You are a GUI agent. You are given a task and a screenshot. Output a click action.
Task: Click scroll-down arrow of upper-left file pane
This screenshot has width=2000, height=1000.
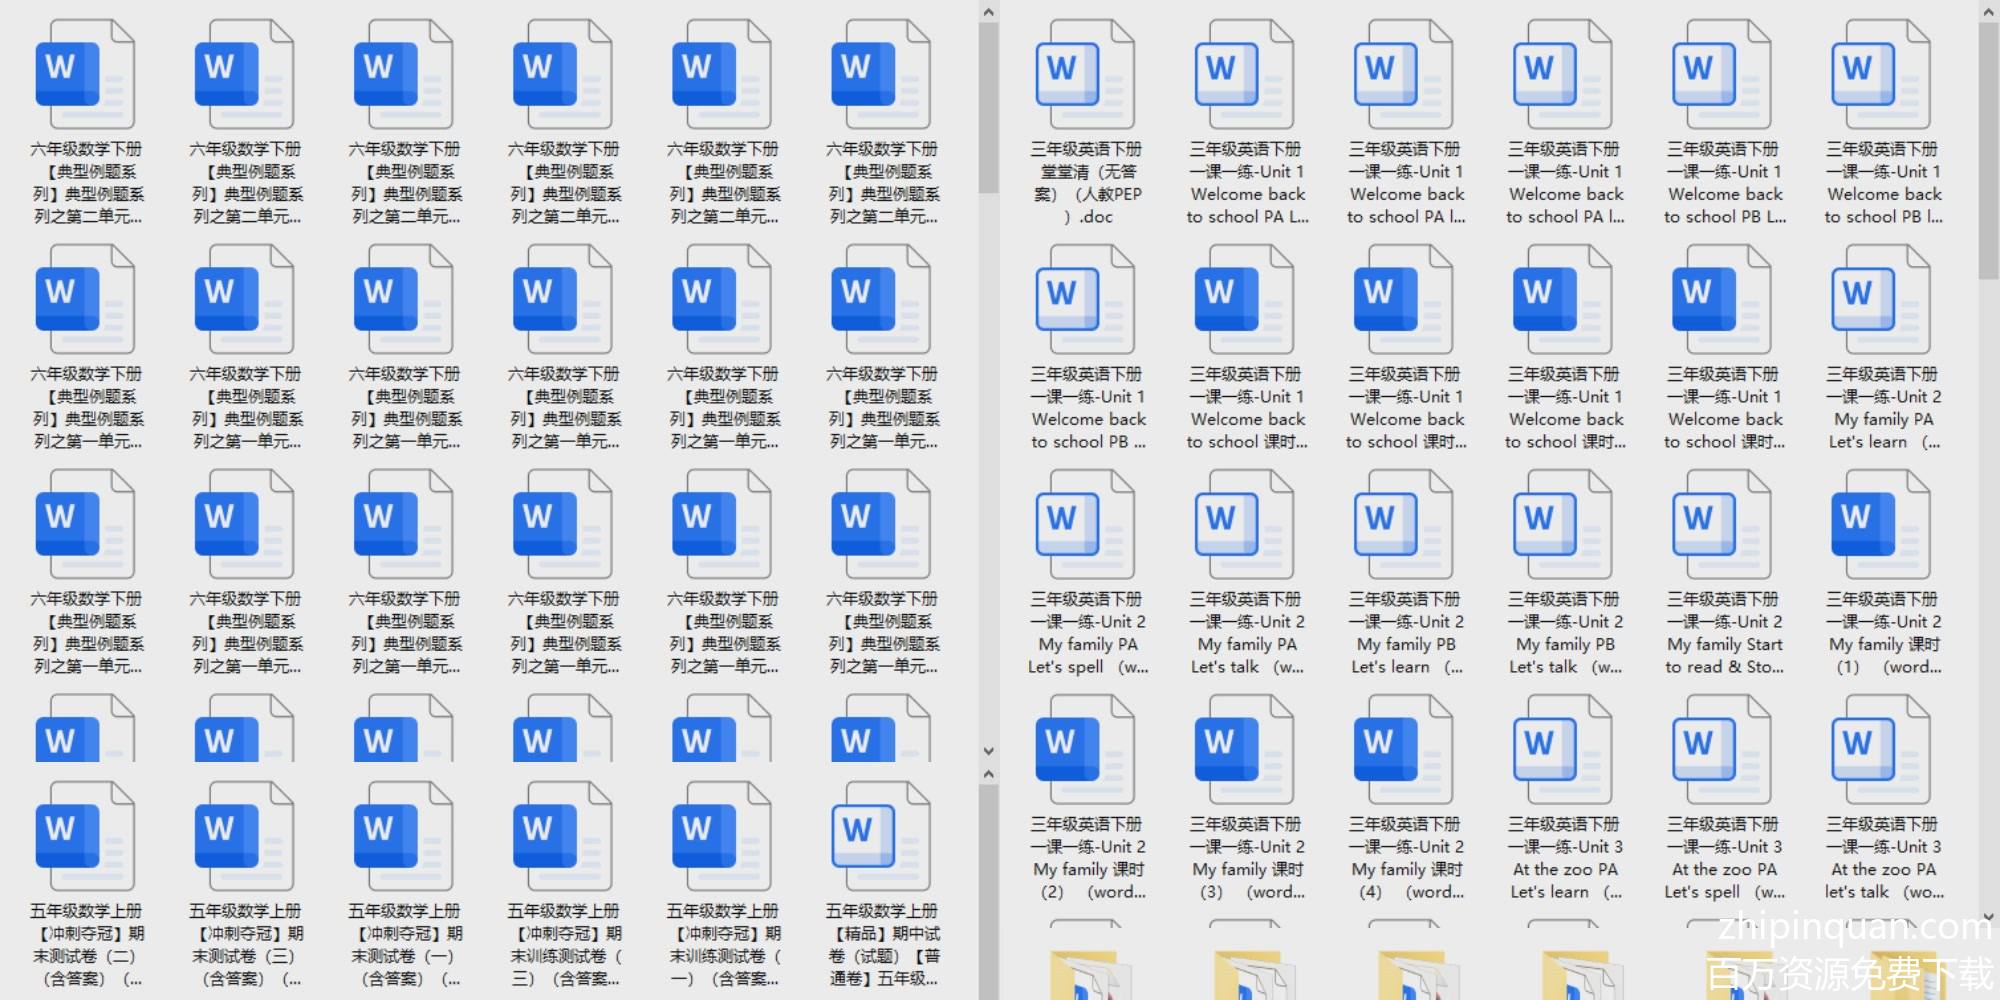click(x=988, y=751)
